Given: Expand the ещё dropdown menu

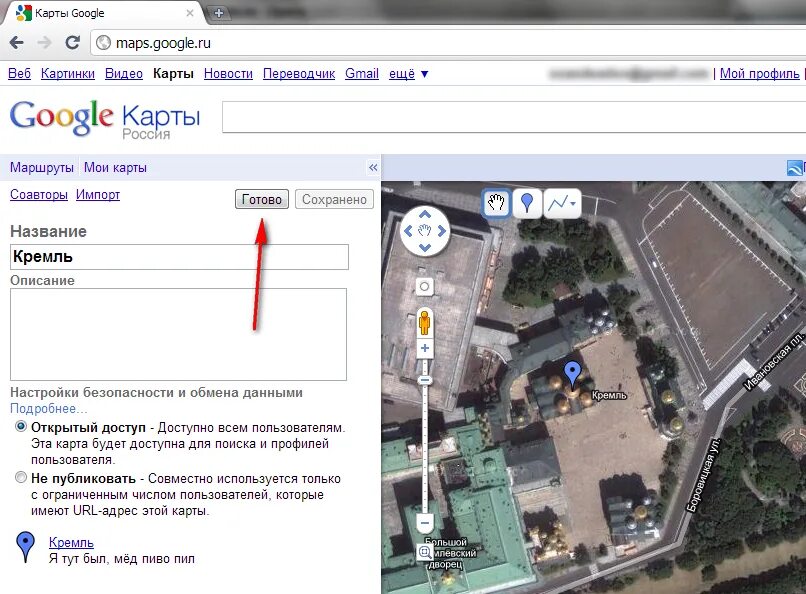Looking at the screenshot, I should pyautogui.click(x=409, y=73).
